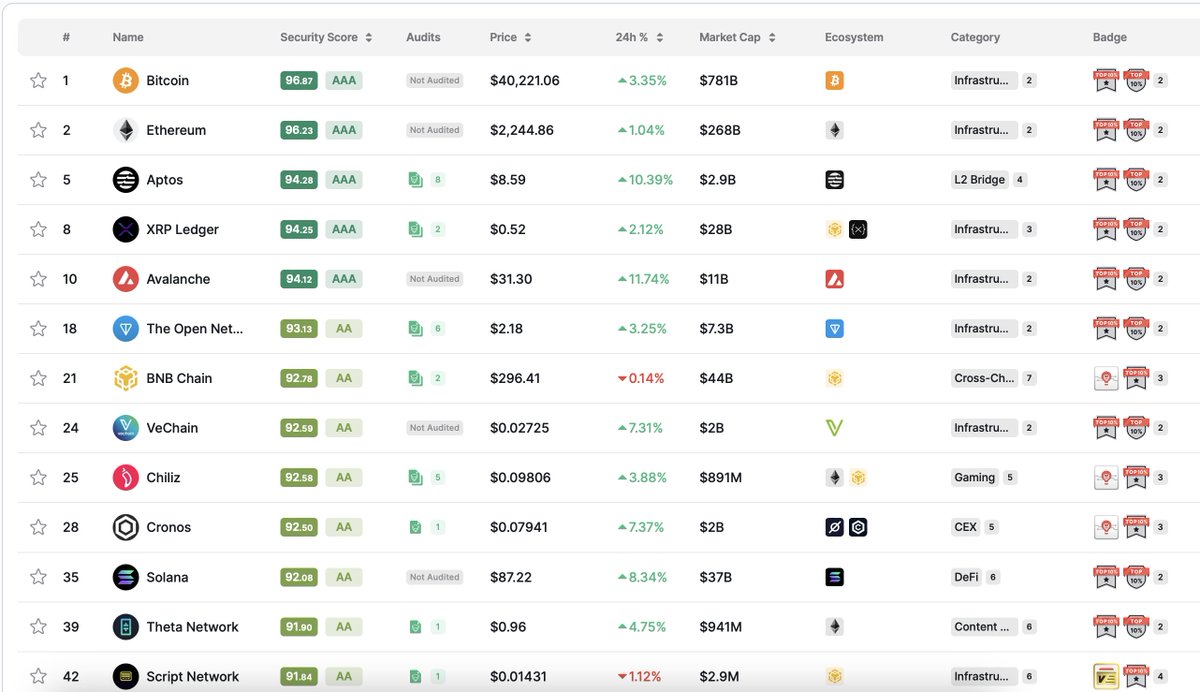The height and width of the screenshot is (692, 1200).
Task: Star Ethereum as a favorite
Action: [38, 129]
